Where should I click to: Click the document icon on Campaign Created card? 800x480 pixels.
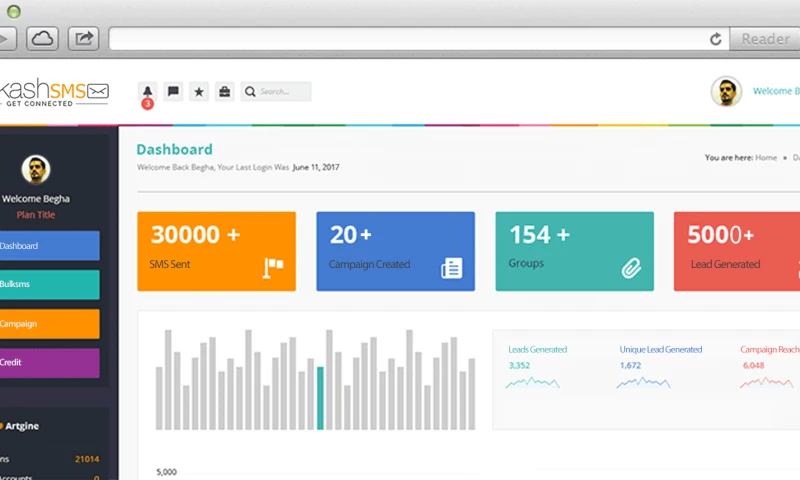(451, 267)
